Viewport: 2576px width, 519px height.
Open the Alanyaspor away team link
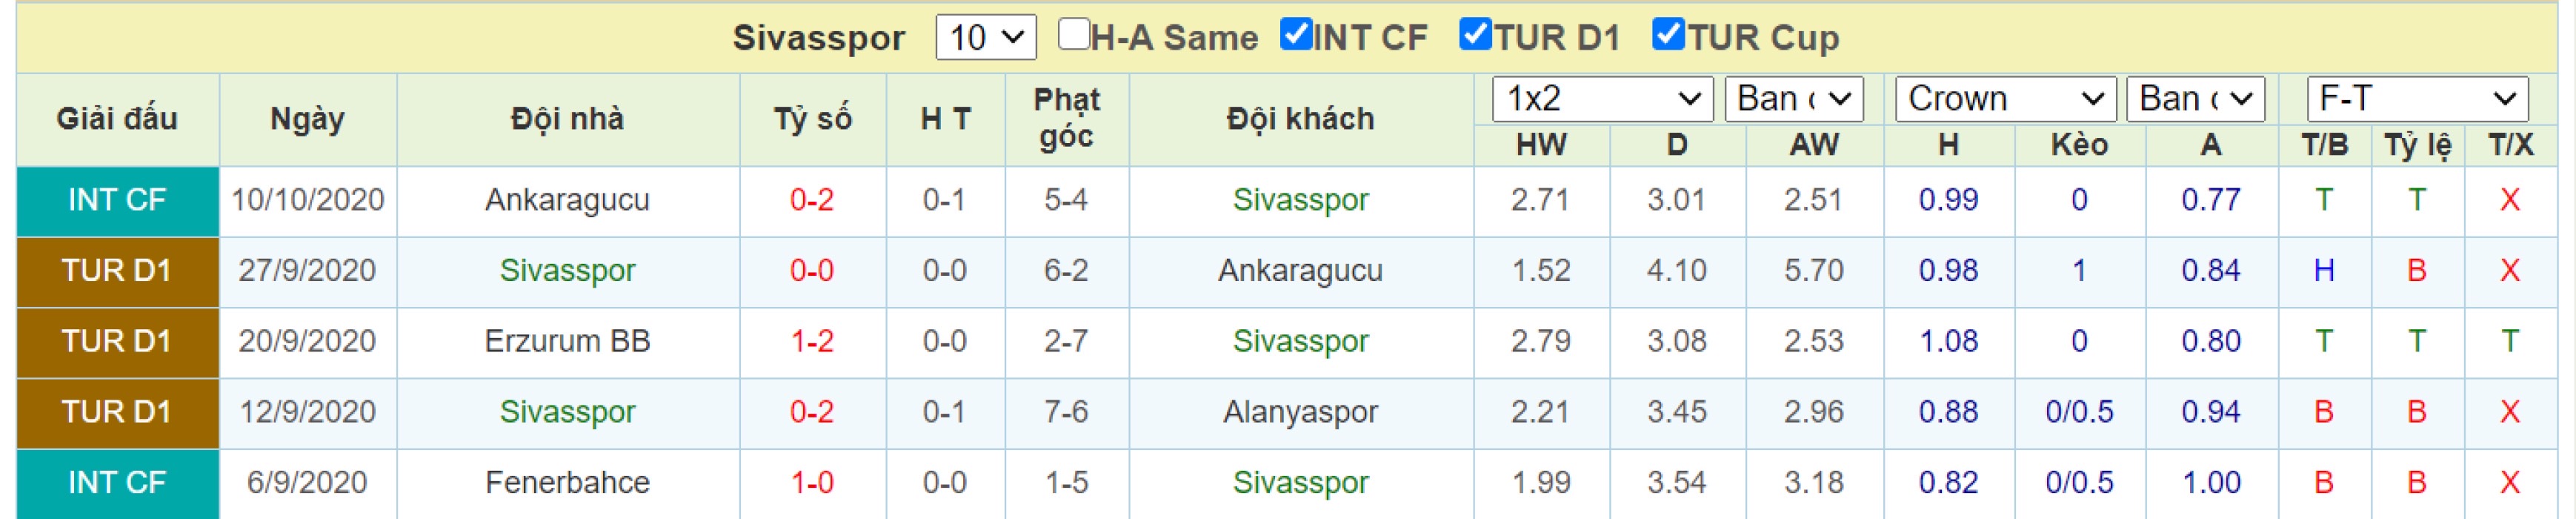pos(1300,412)
